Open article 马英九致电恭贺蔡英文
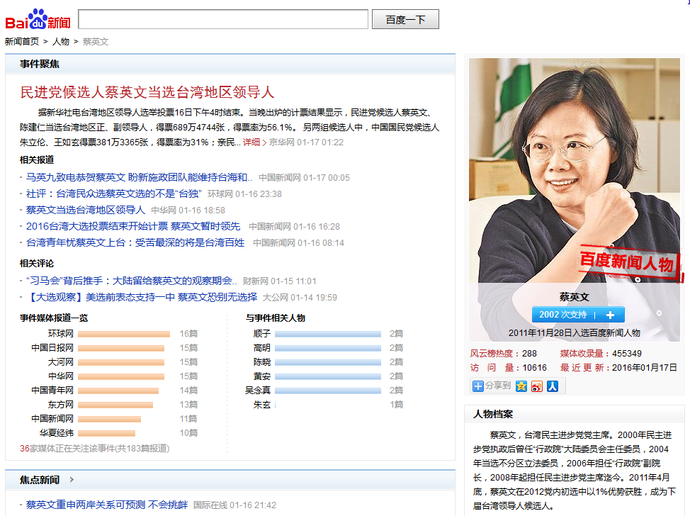Viewport: 690px width, 516px height. click(x=139, y=177)
